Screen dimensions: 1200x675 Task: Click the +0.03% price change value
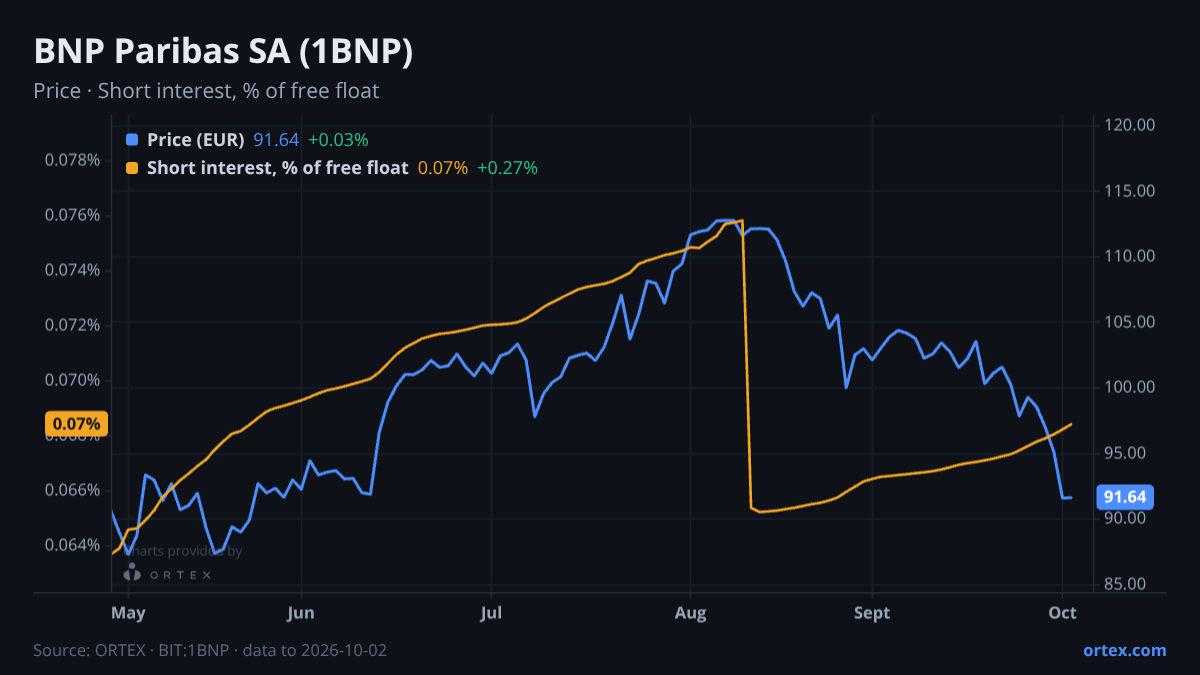338,140
